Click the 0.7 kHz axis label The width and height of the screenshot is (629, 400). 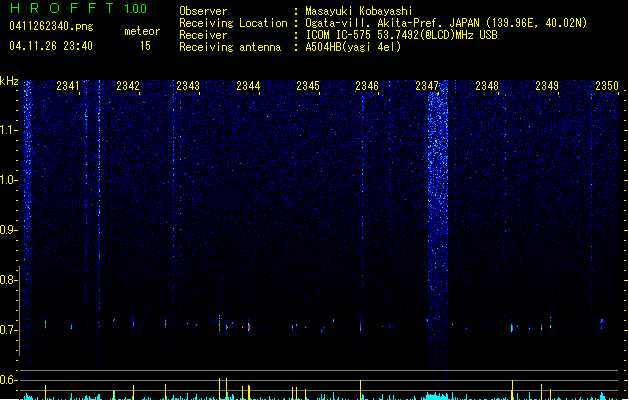pyautogui.click(x=8, y=330)
